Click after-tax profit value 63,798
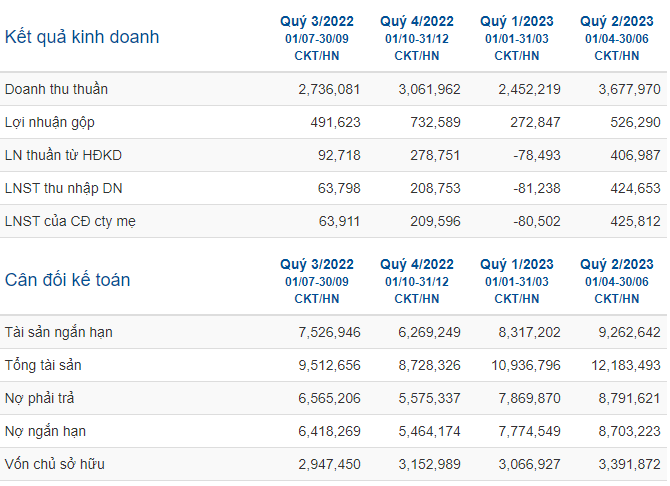Viewport: 670px width, 486px height. (339, 189)
